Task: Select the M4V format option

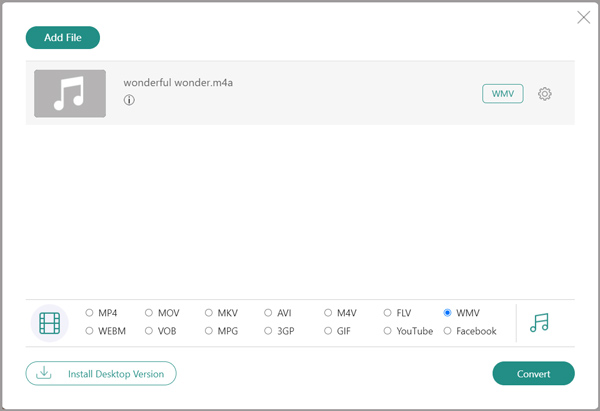Action: click(x=328, y=313)
